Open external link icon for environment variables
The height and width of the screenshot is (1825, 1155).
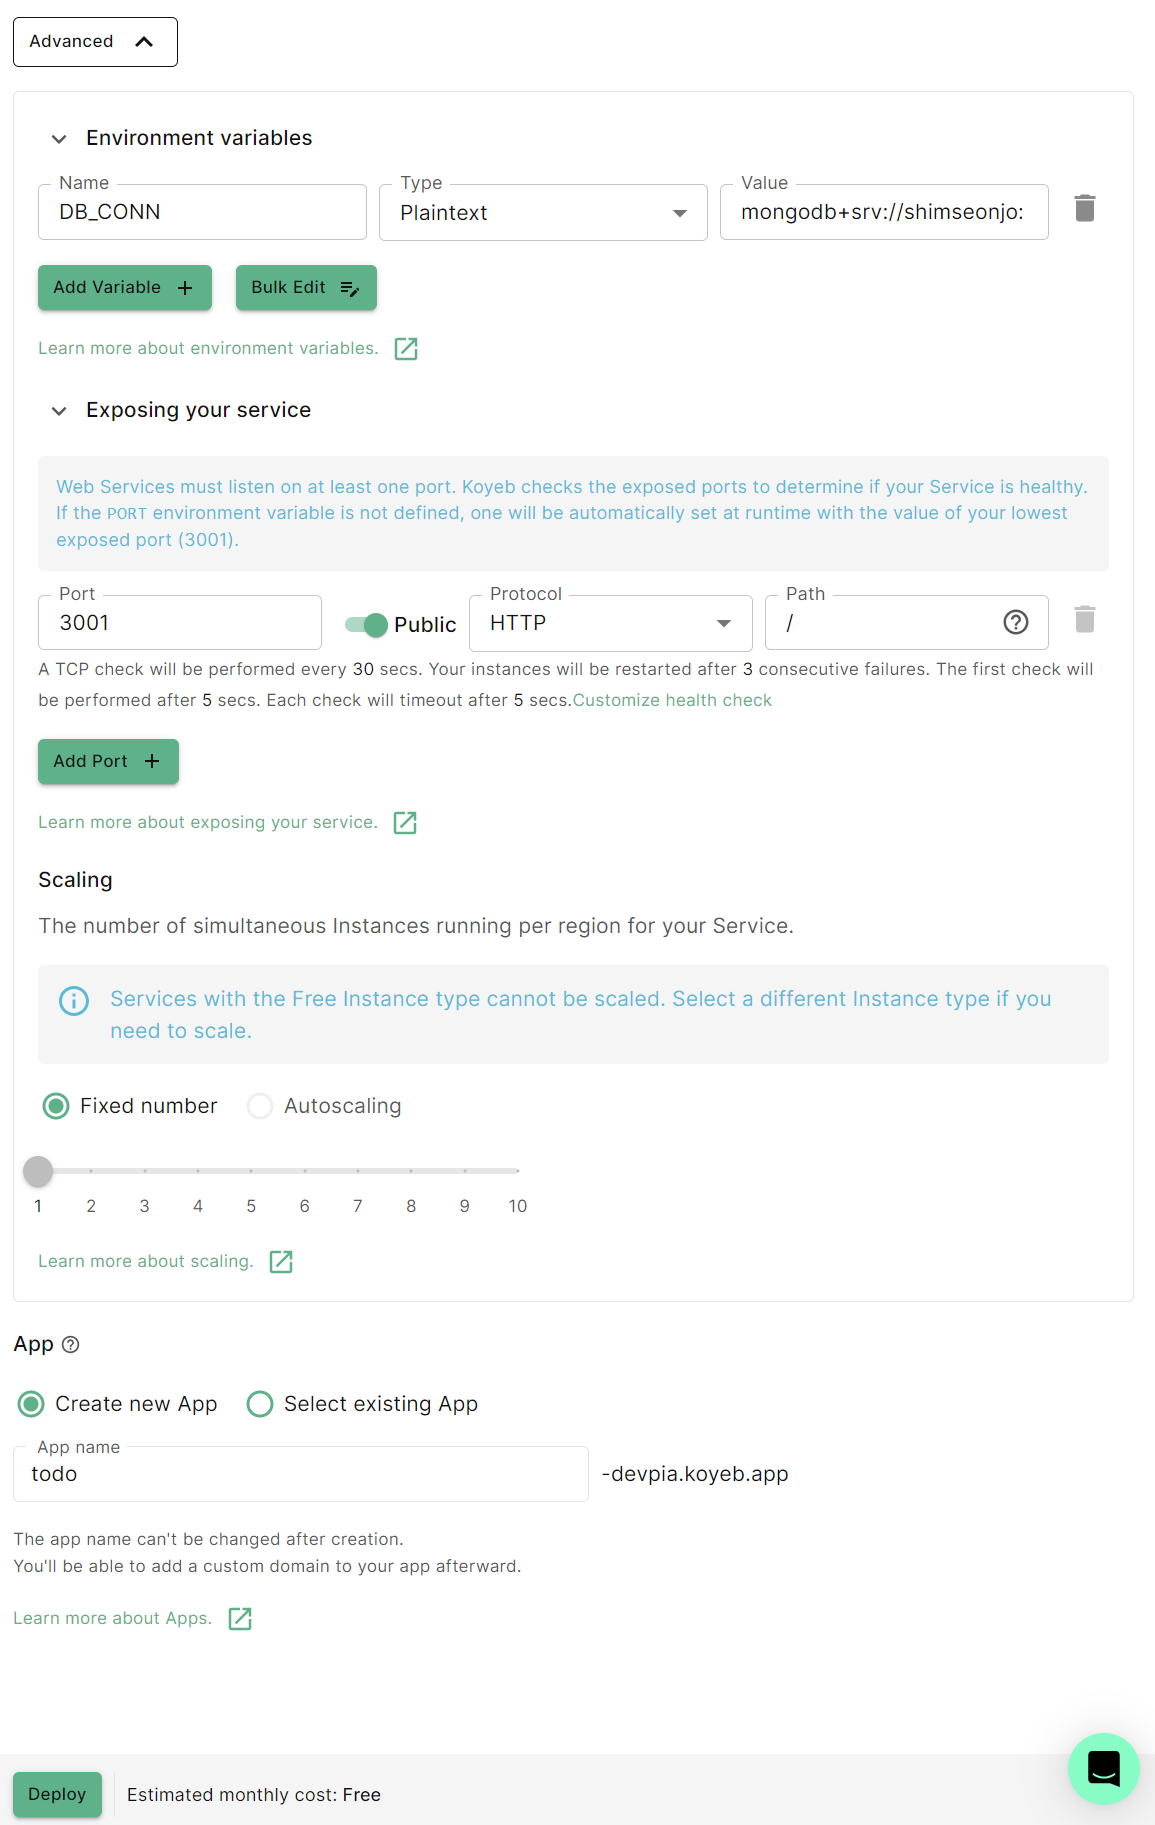point(406,349)
